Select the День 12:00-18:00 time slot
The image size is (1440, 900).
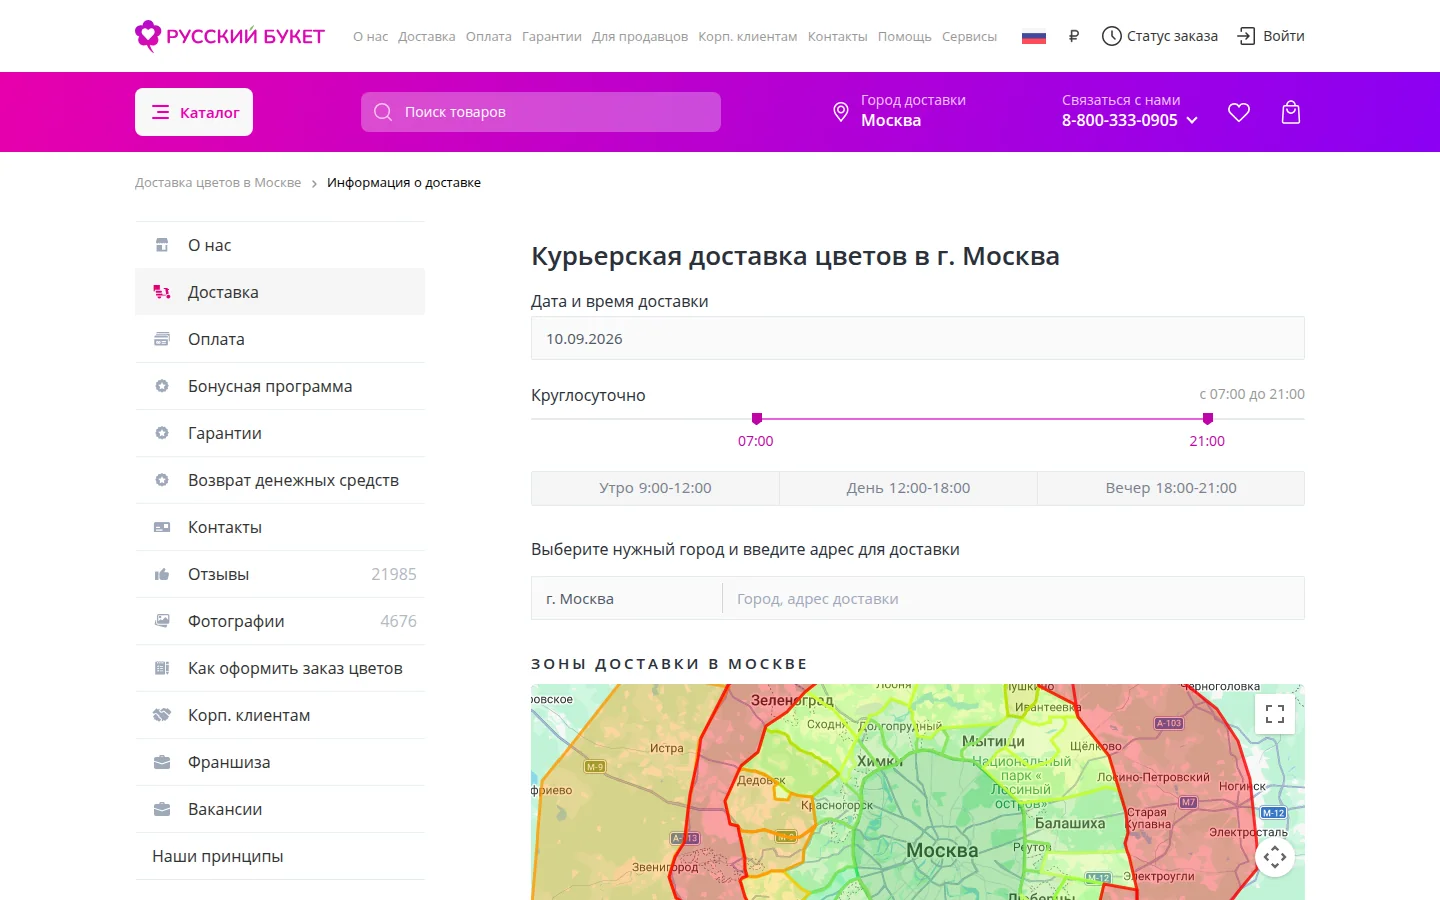click(x=908, y=488)
